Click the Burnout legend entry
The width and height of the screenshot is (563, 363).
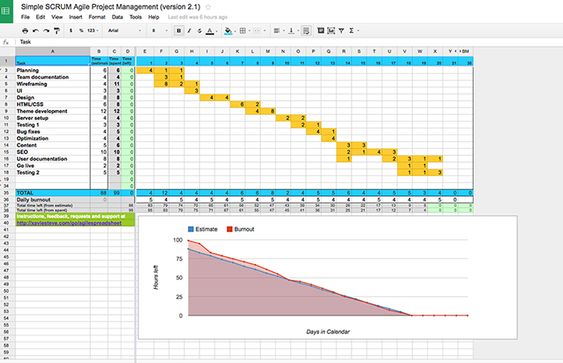(x=240, y=229)
